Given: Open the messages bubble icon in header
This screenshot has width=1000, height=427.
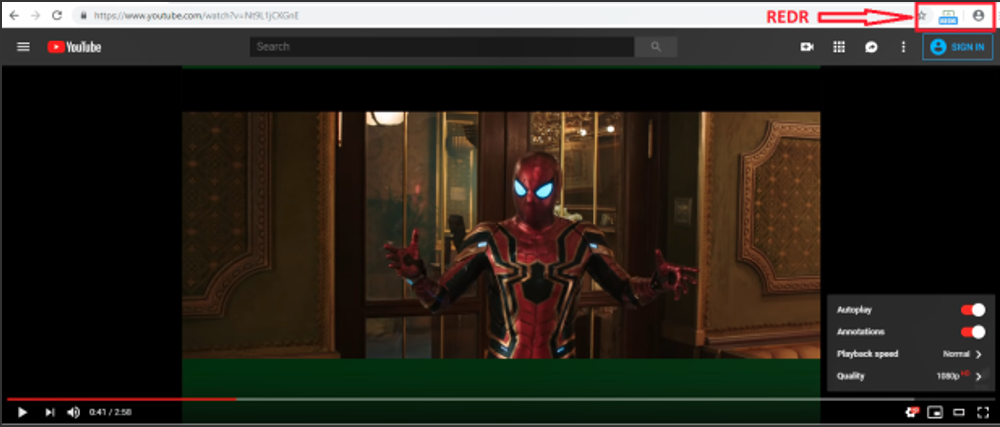Looking at the screenshot, I should coord(871,47).
